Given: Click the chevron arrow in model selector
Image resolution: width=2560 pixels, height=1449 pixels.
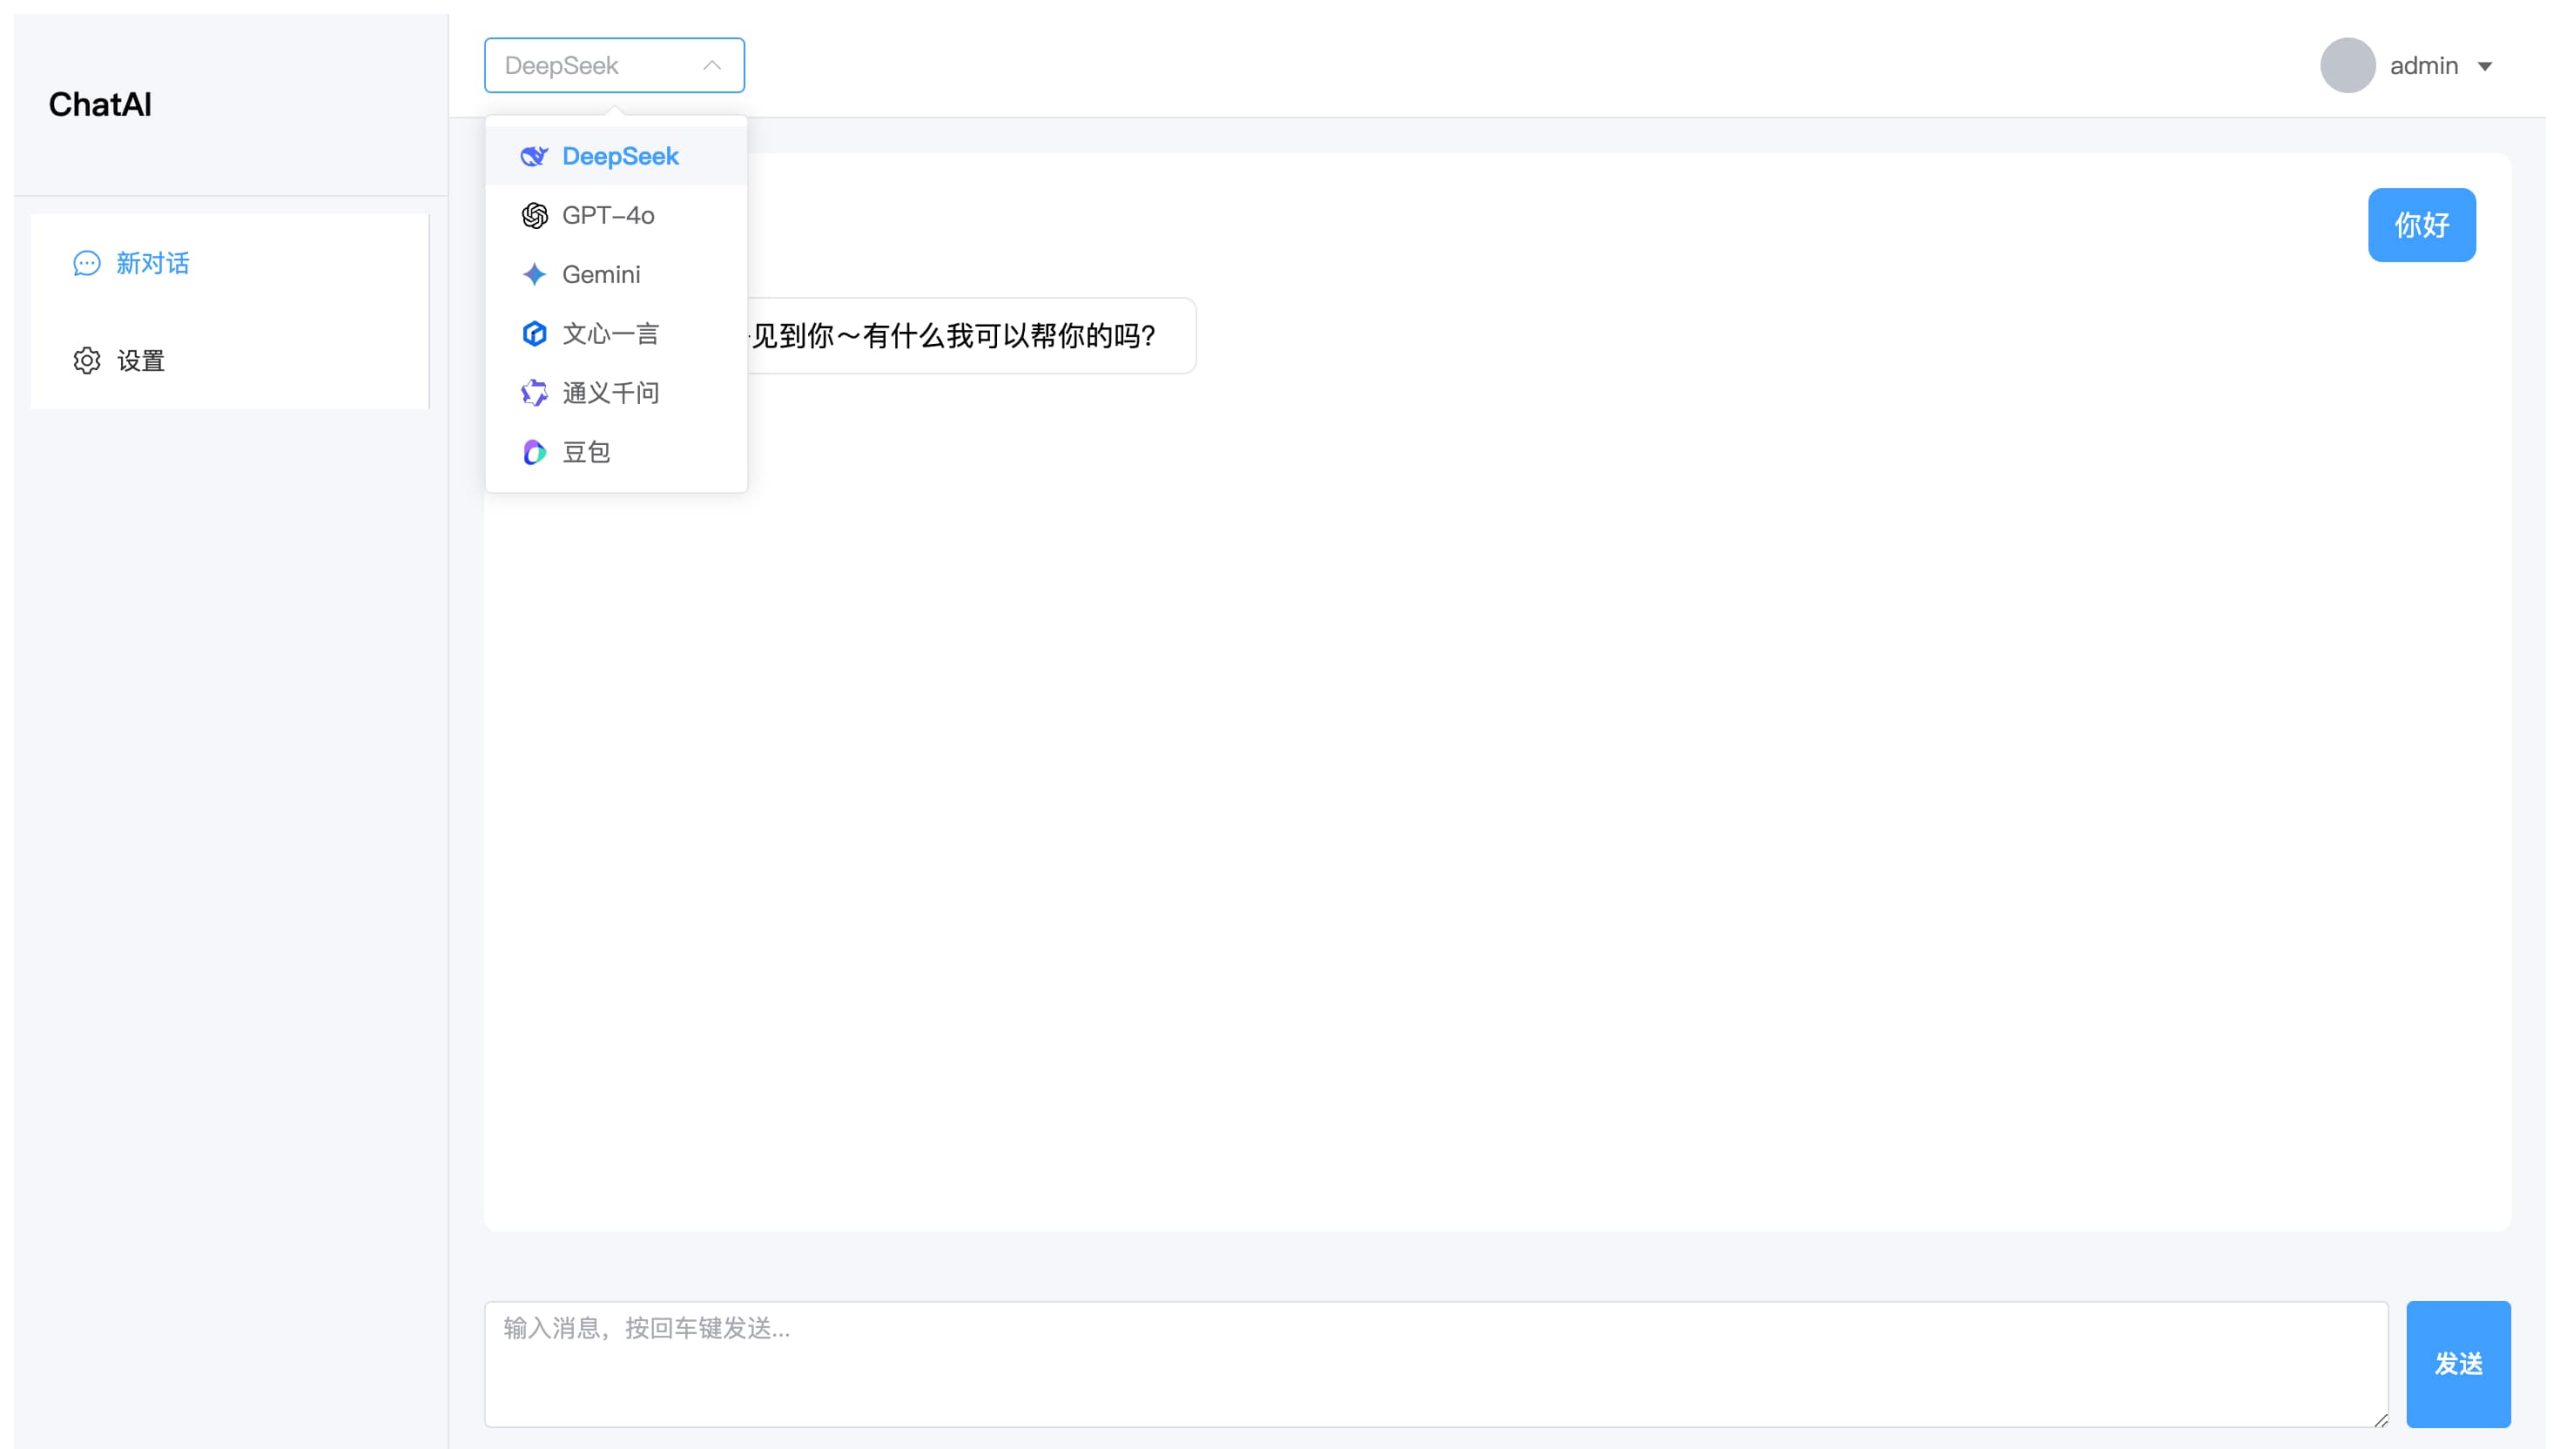Looking at the screenshot, I should pos(712,65).
